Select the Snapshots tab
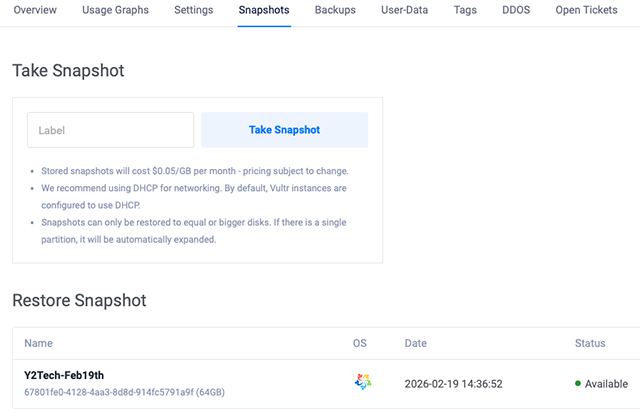 coord(264,10)
